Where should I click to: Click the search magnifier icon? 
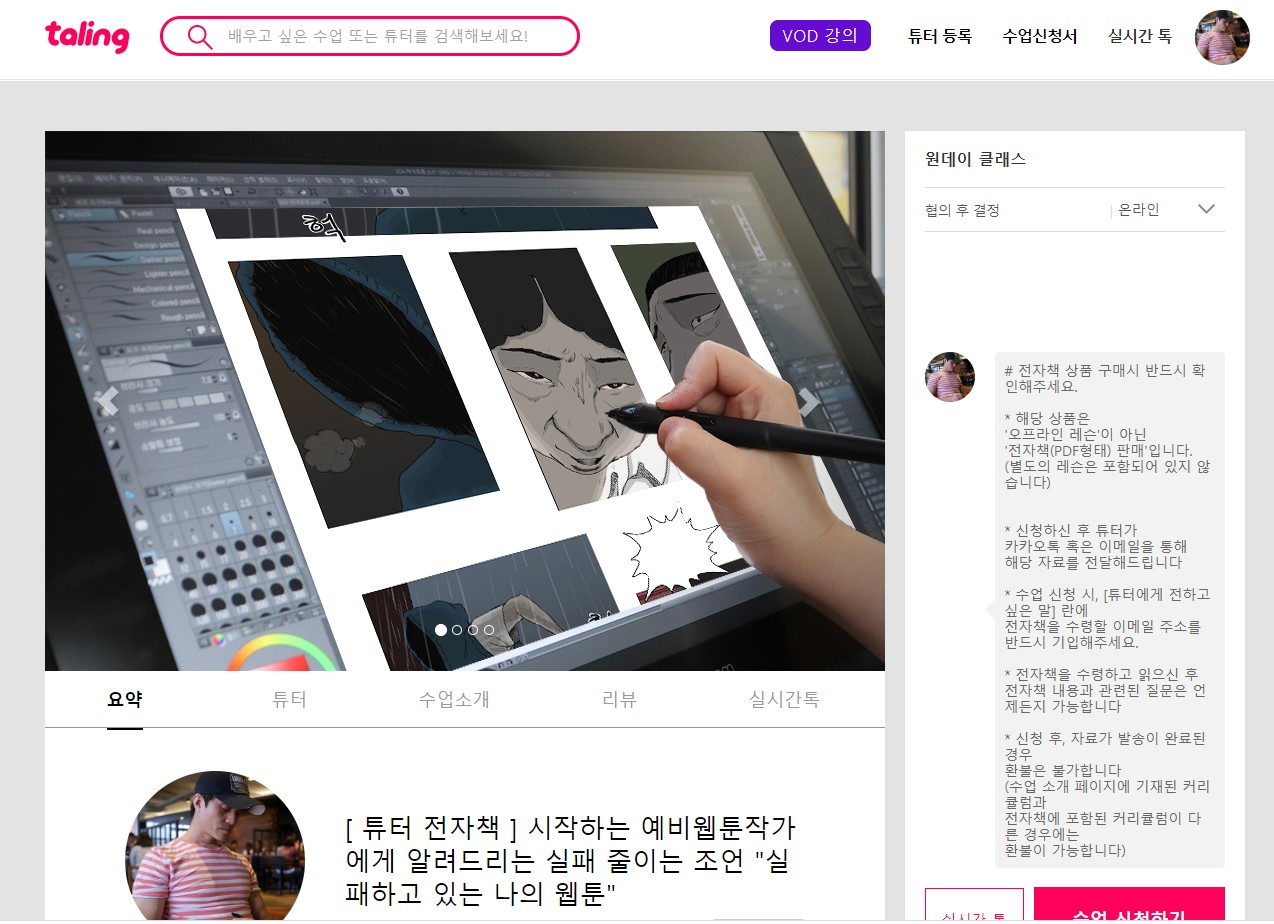(x=199, y=36)
